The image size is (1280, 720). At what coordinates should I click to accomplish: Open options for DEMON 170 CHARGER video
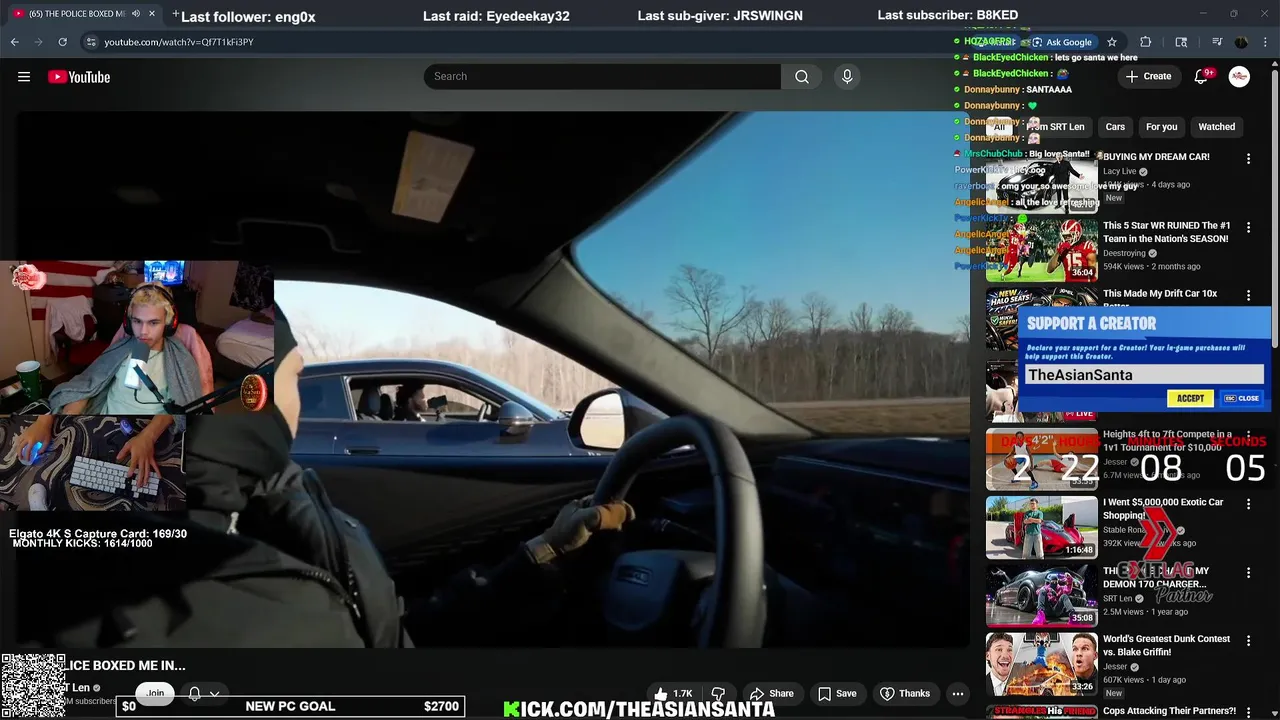tap(1248, 573)
